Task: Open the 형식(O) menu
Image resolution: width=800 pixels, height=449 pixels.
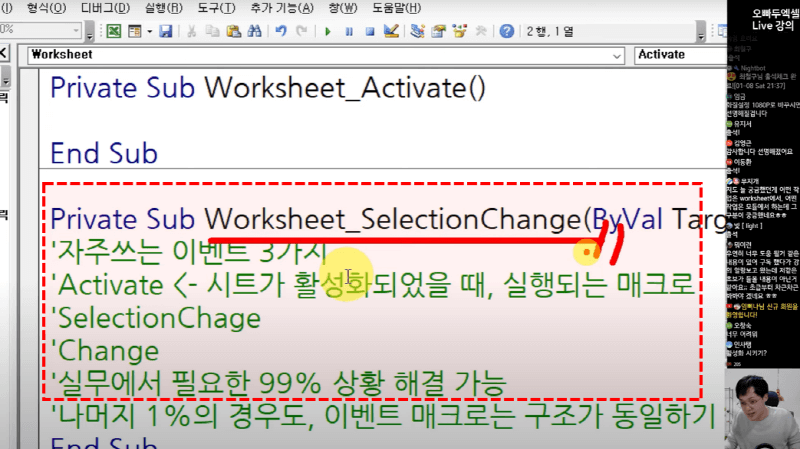Action: (x=46, y=8)
